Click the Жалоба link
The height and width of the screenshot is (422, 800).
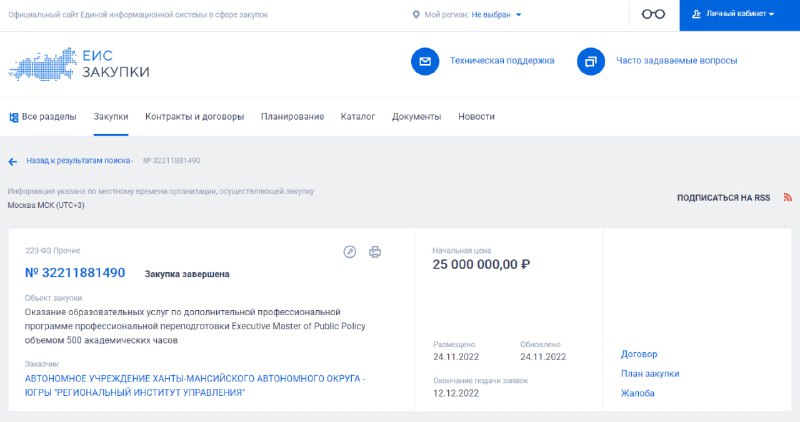pos(638,393)
